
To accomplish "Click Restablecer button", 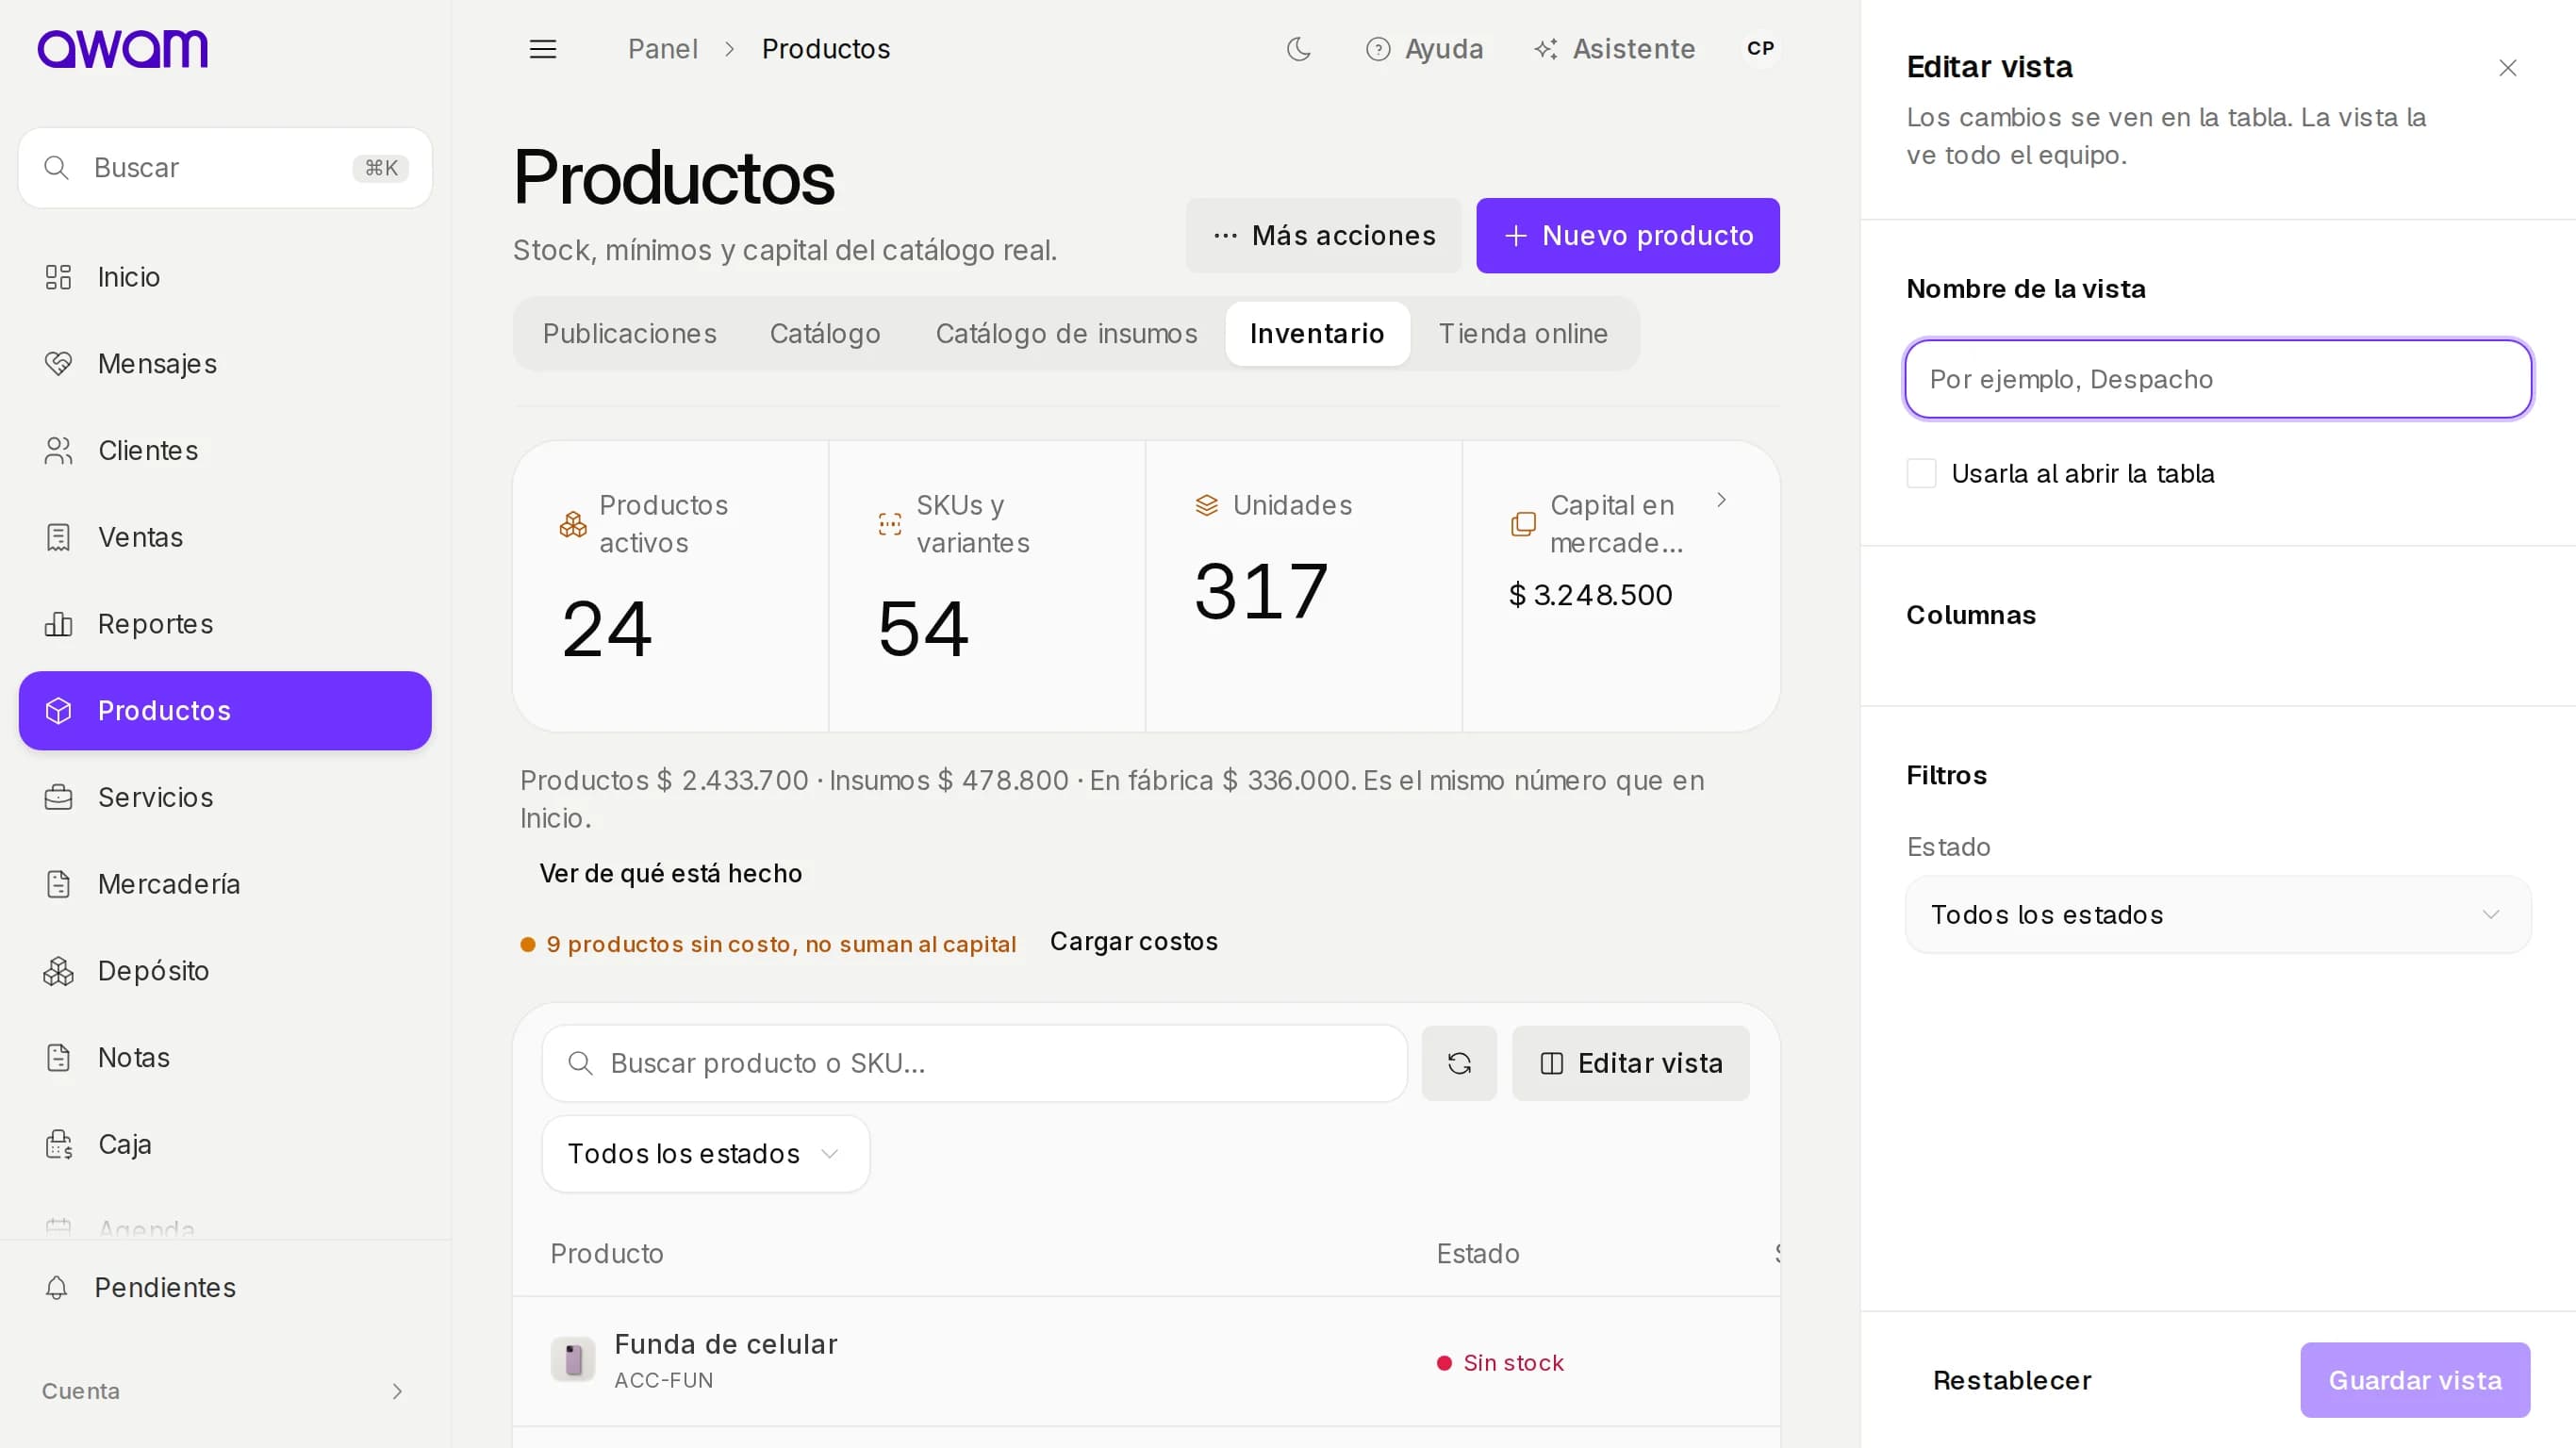I will [x=2011, y=1380].
